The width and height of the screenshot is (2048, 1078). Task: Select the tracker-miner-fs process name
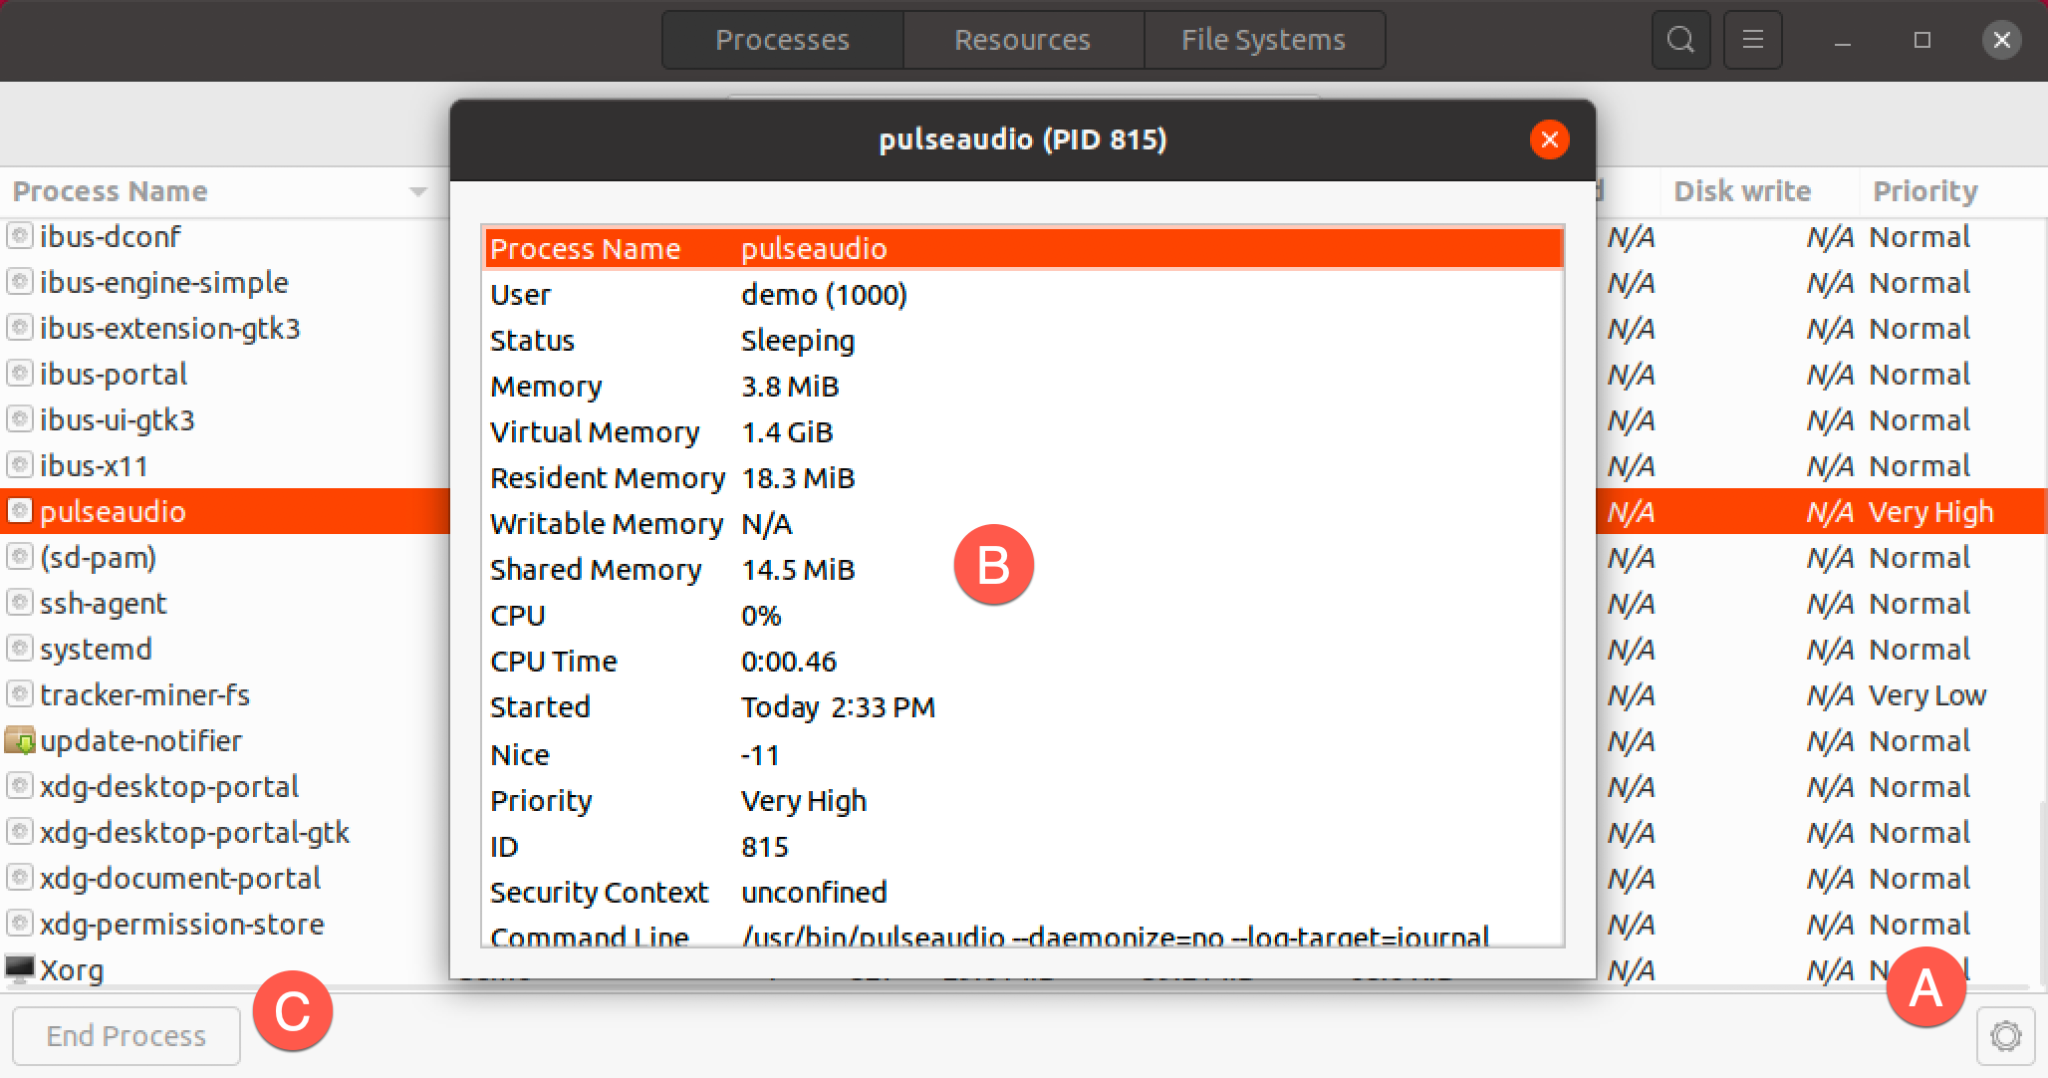pyautogui.click(x=145, y=695)
